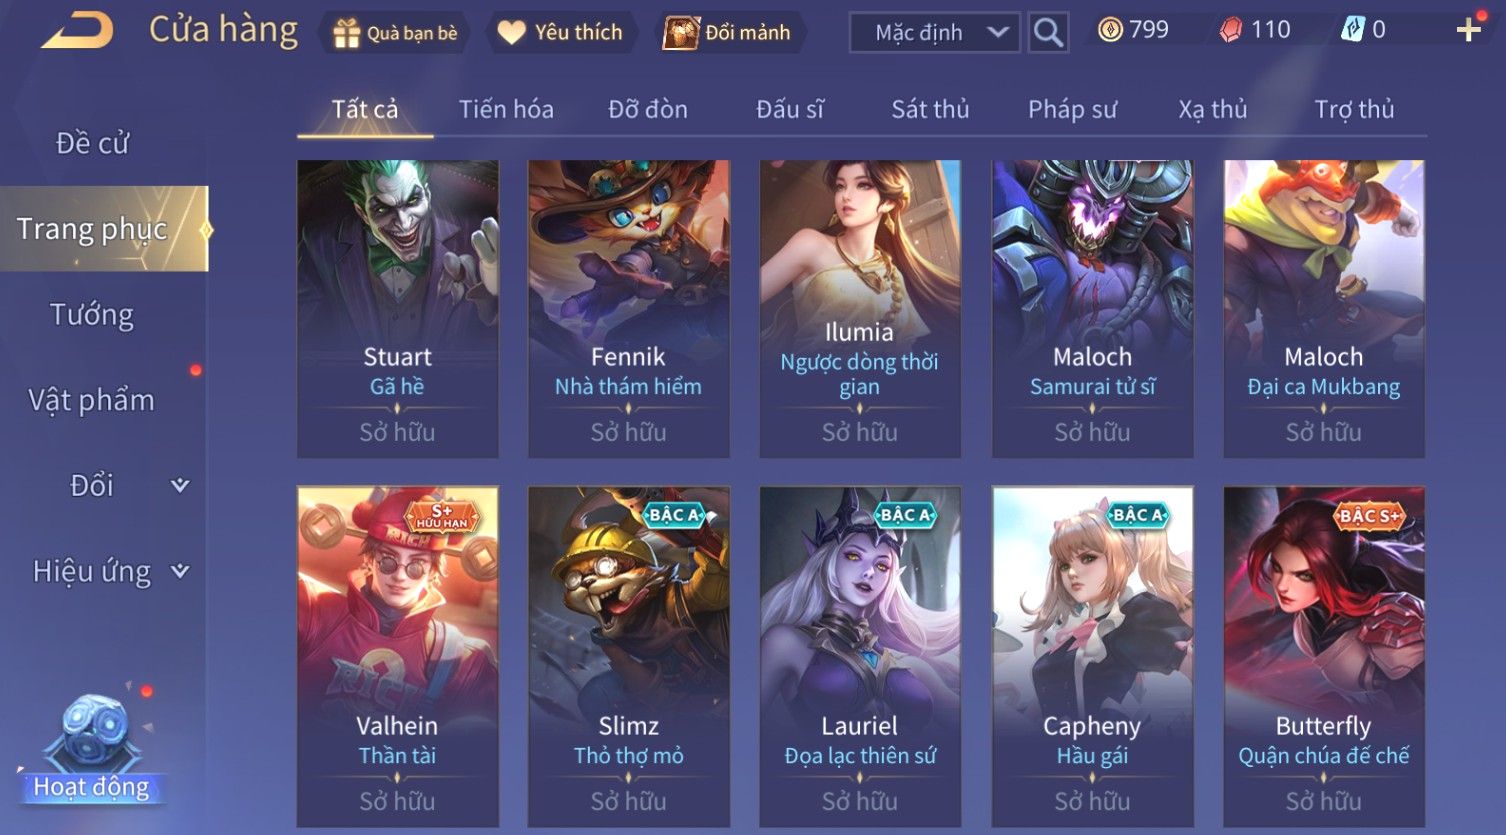Image resolution: width=1506 pixels, height=835 pixels.
Task: Tap the red gem currency icon
Action: pyautogui.click(x=1231, y=30)
